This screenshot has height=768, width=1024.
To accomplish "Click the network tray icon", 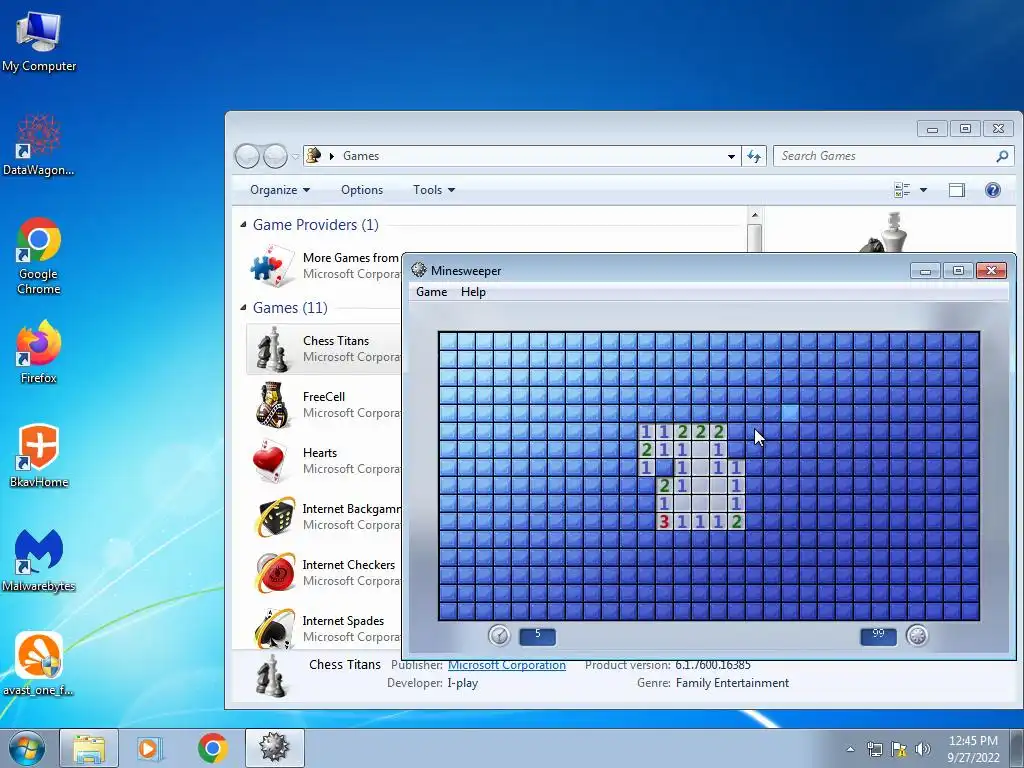I will pos(874,749).
